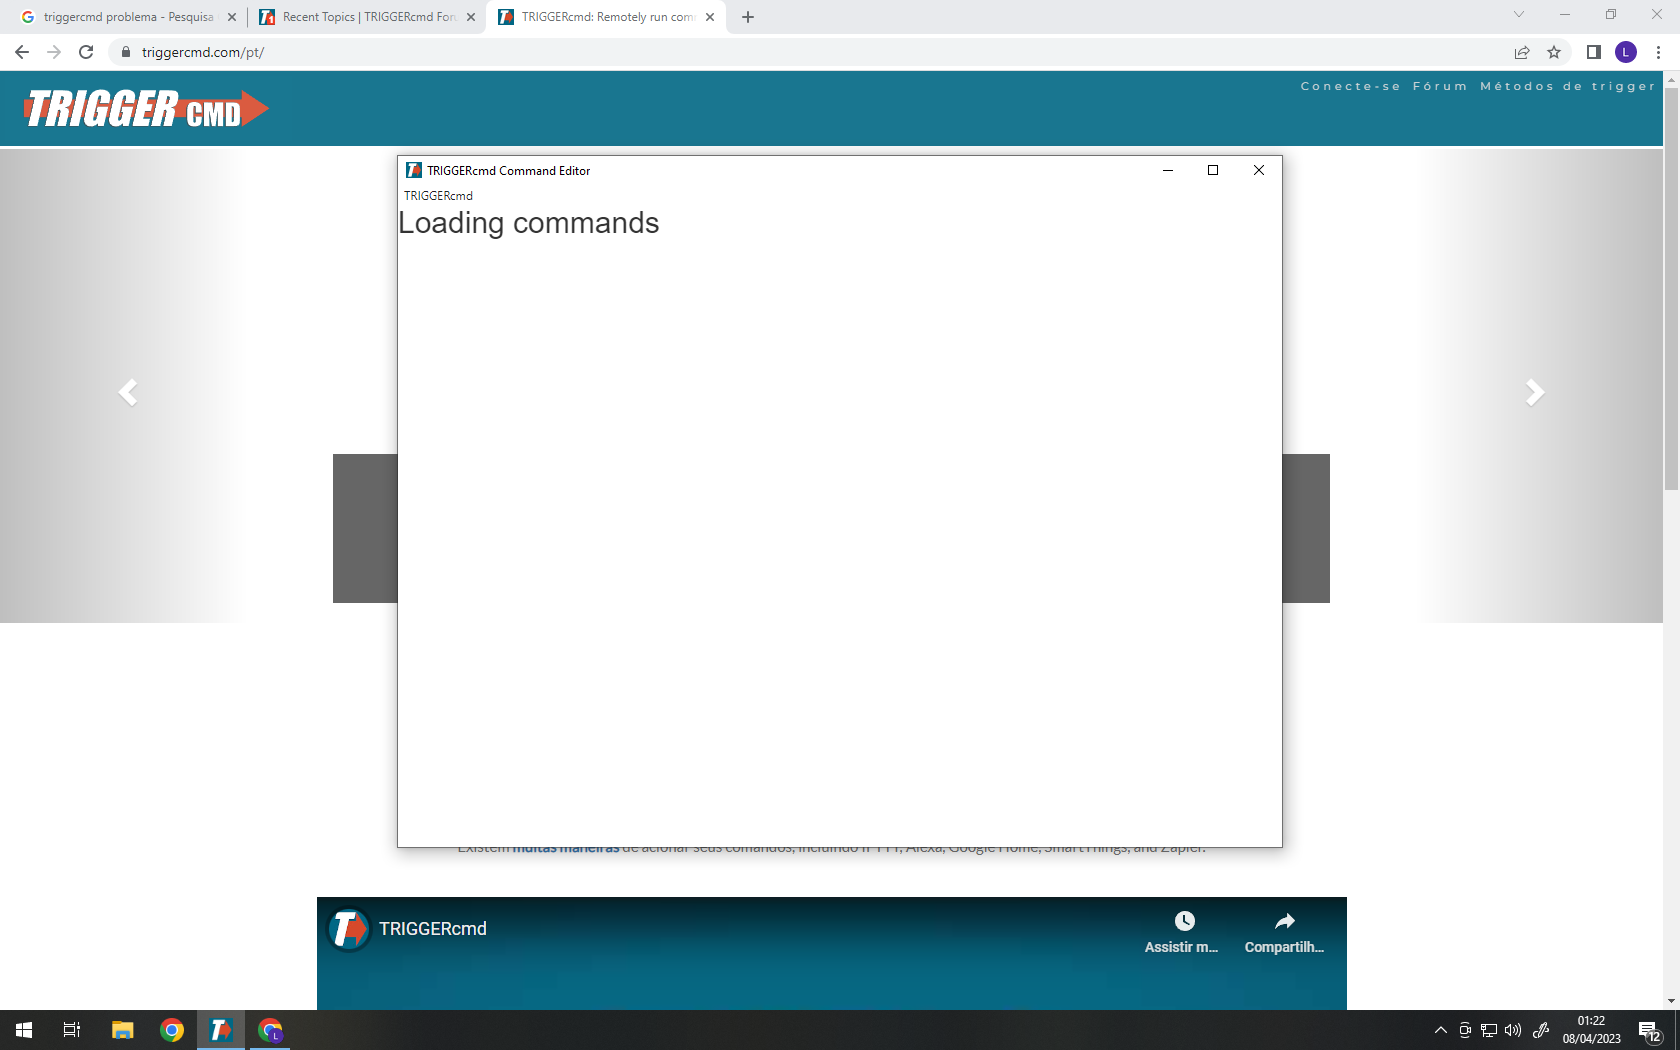
Task: Open Métodos de trigger link
Action: (1568, 87)
